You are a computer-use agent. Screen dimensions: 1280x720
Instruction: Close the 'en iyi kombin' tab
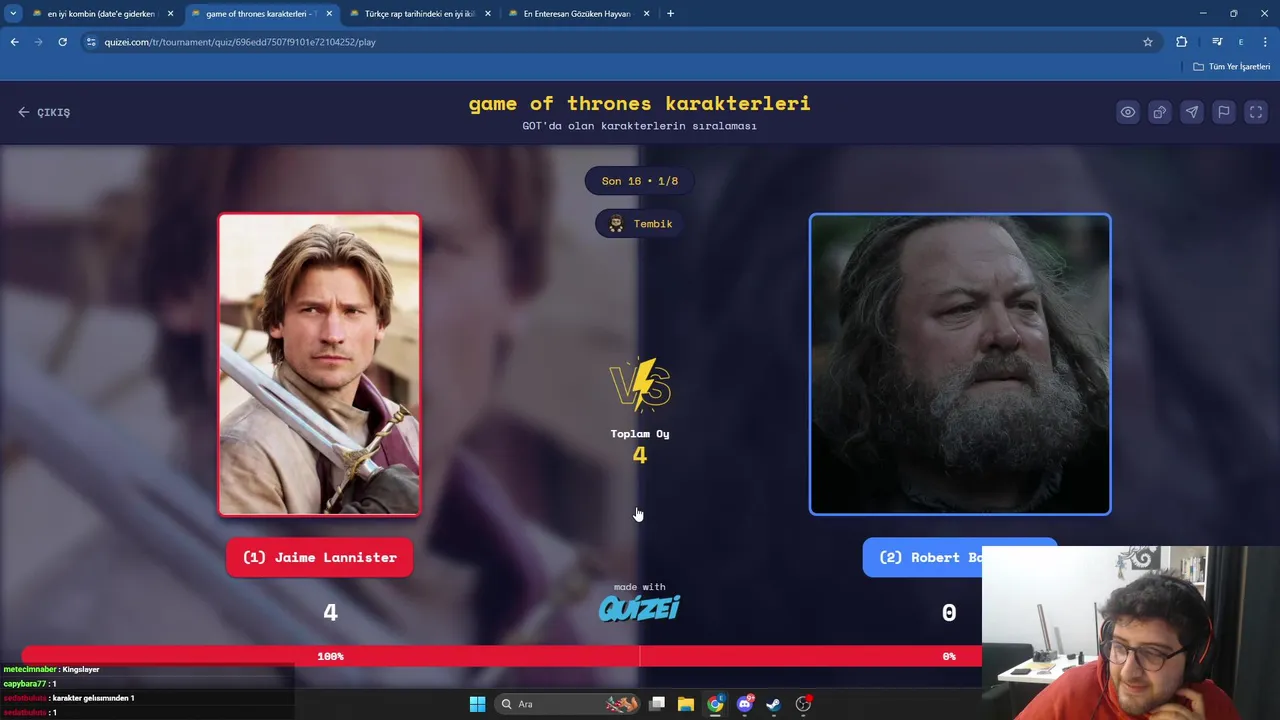[170, 14]
